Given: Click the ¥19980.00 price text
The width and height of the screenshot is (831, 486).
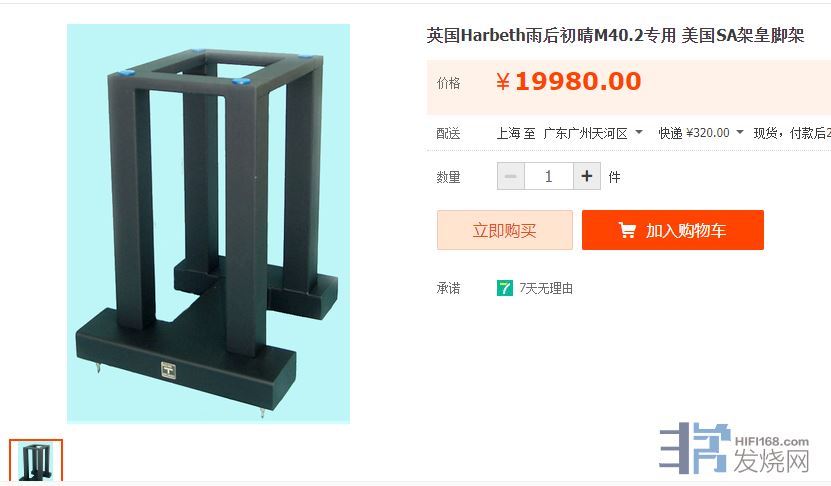Looking at the screenshot, I should [x=569, y=82].
